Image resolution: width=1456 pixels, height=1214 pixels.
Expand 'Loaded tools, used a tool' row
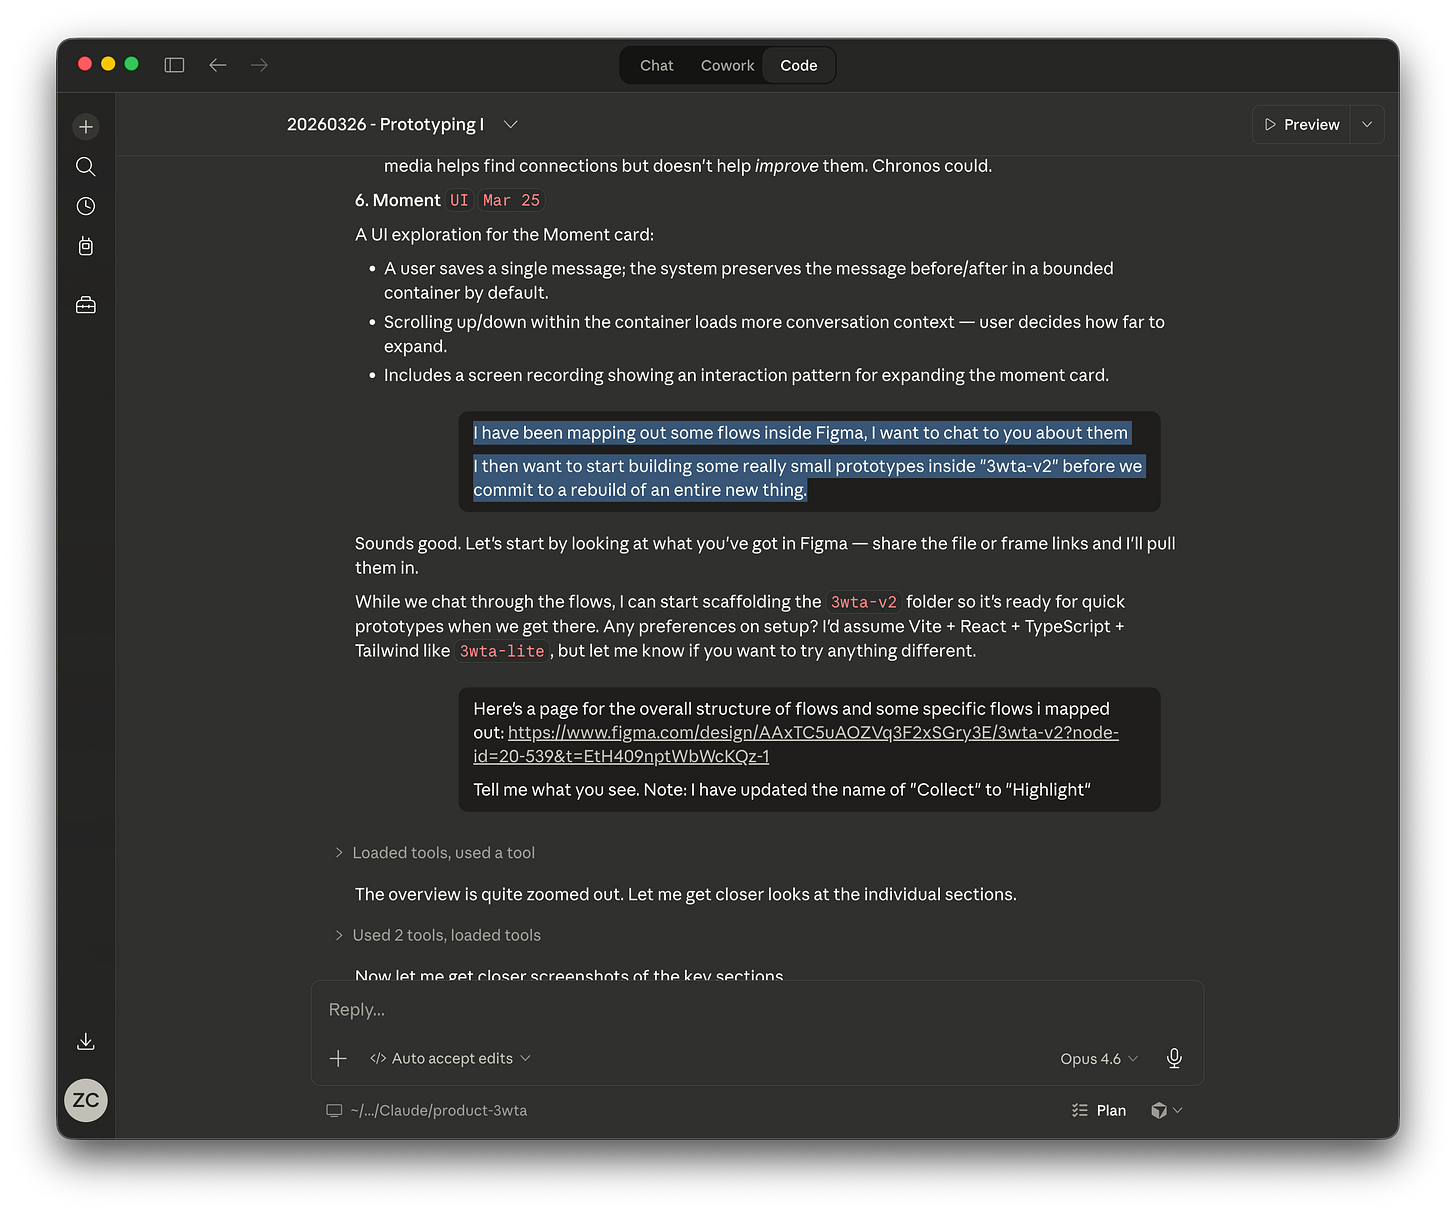point(435,853)
